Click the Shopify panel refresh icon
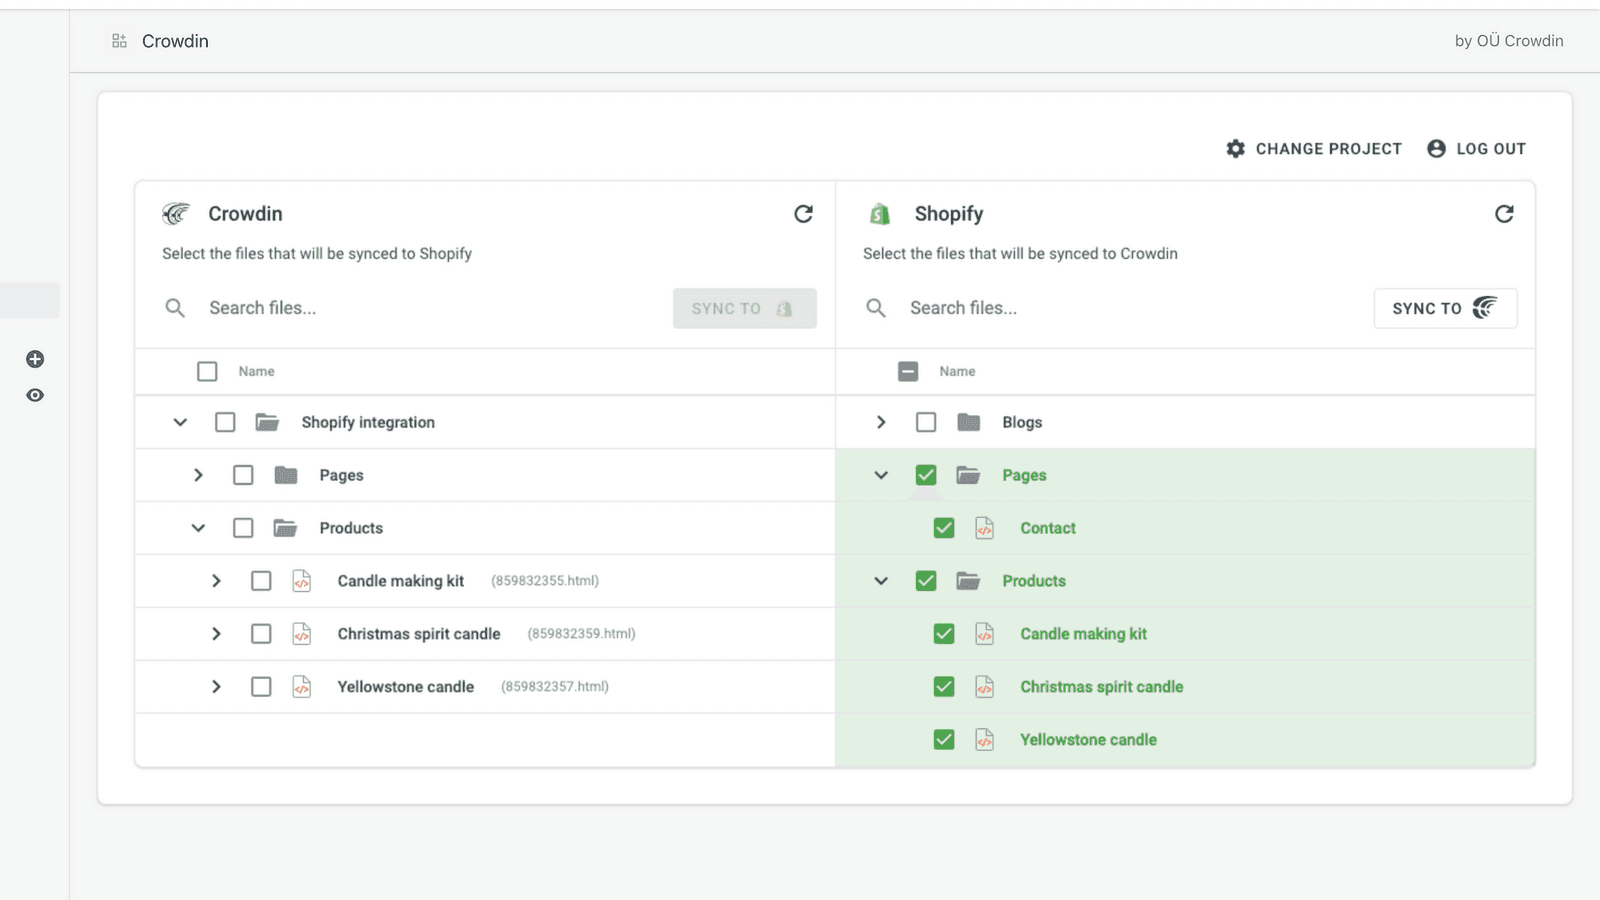Screen dimensions: 1600x900 point(1505,213)
